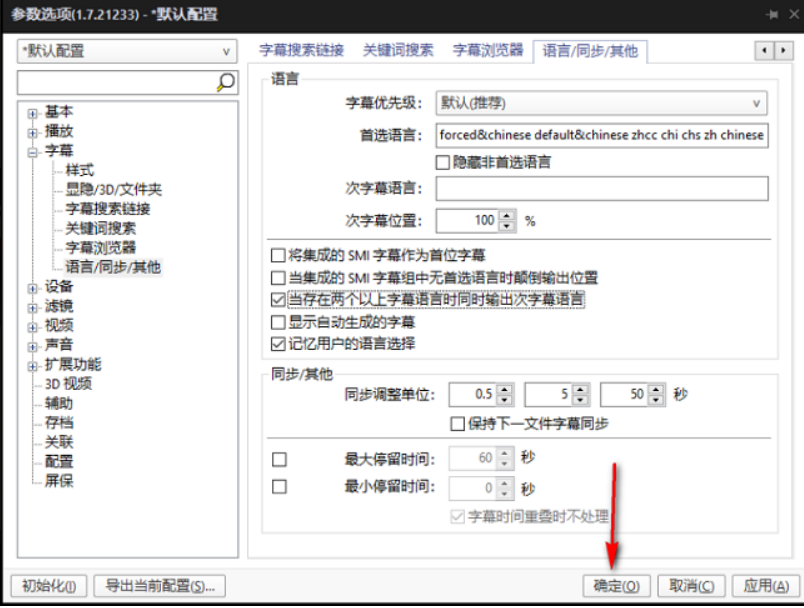
Task: Open 关联 settings in tree
Action: coord(59,442)
